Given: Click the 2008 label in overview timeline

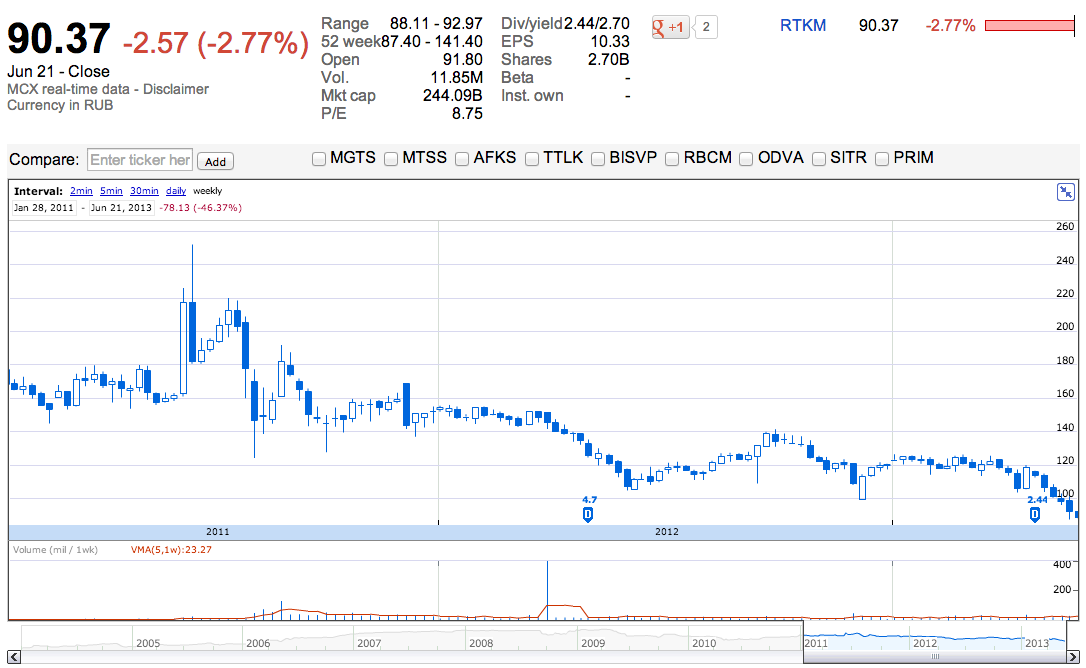Looking at the screenshot, I should [481, 643].
